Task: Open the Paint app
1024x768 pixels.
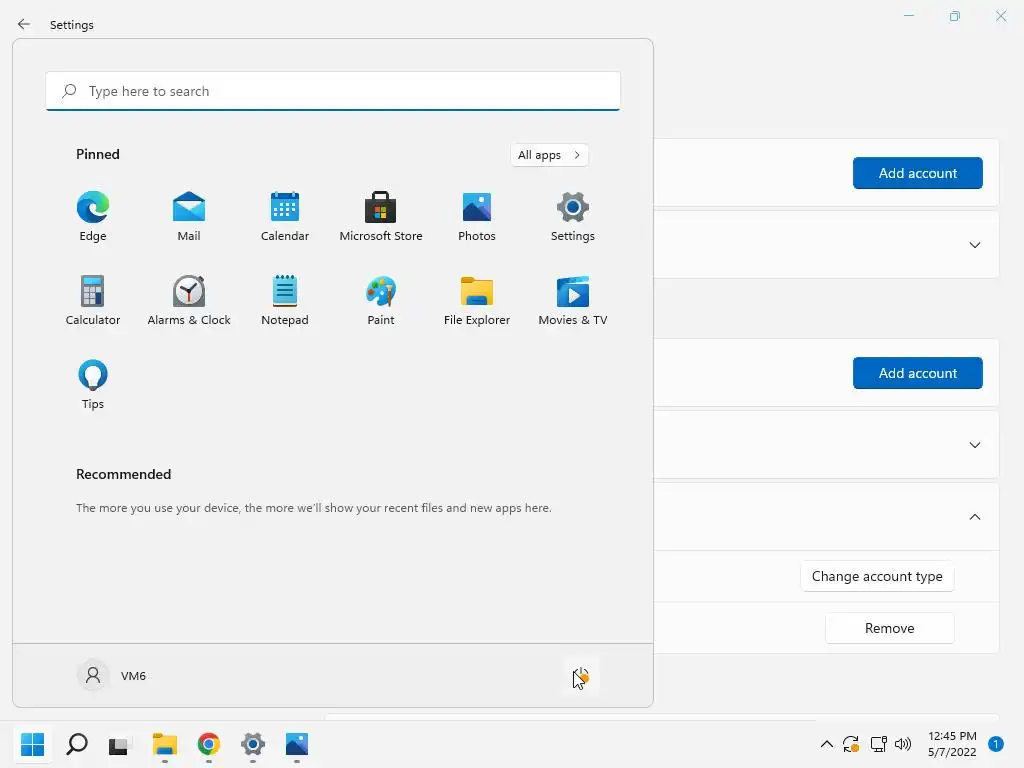Action: [x=381, y=301]
